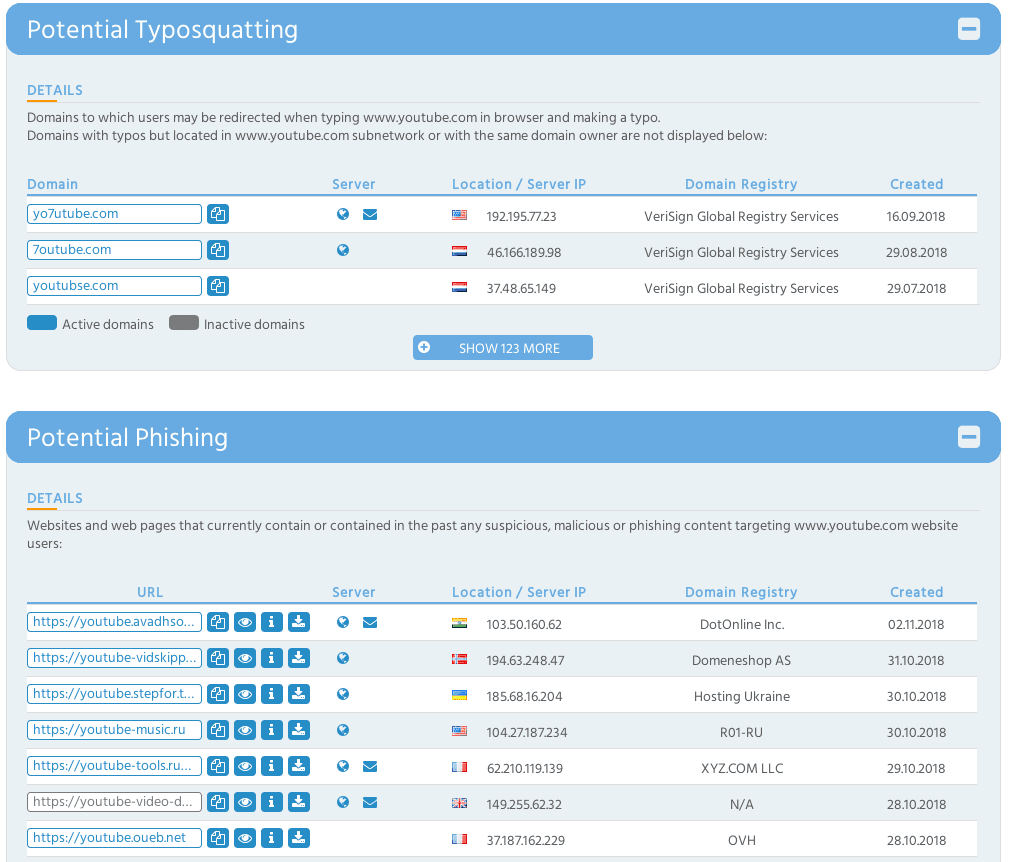1020x862 pixels.
Task: Select the Hosting Ukraine registry cell
Action: click(742, 697)
